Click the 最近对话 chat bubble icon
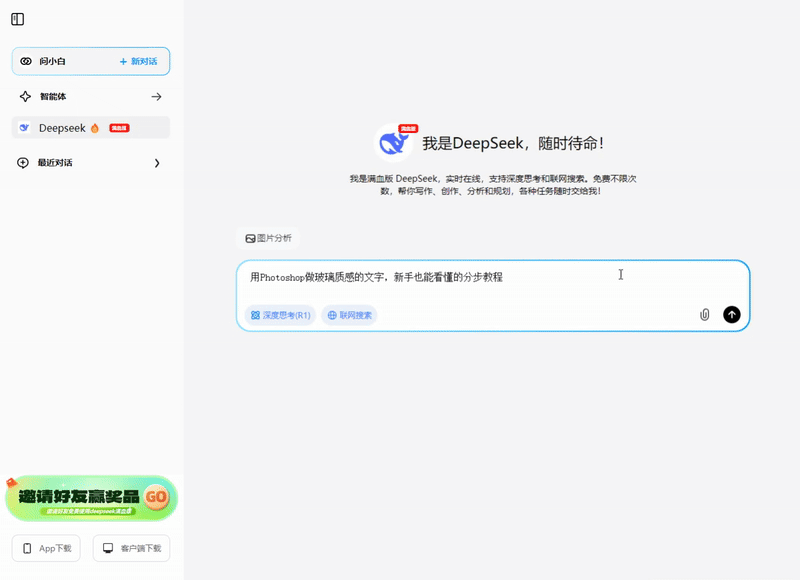Viewport: 800px width, 580px height. [x=23, y=163]
